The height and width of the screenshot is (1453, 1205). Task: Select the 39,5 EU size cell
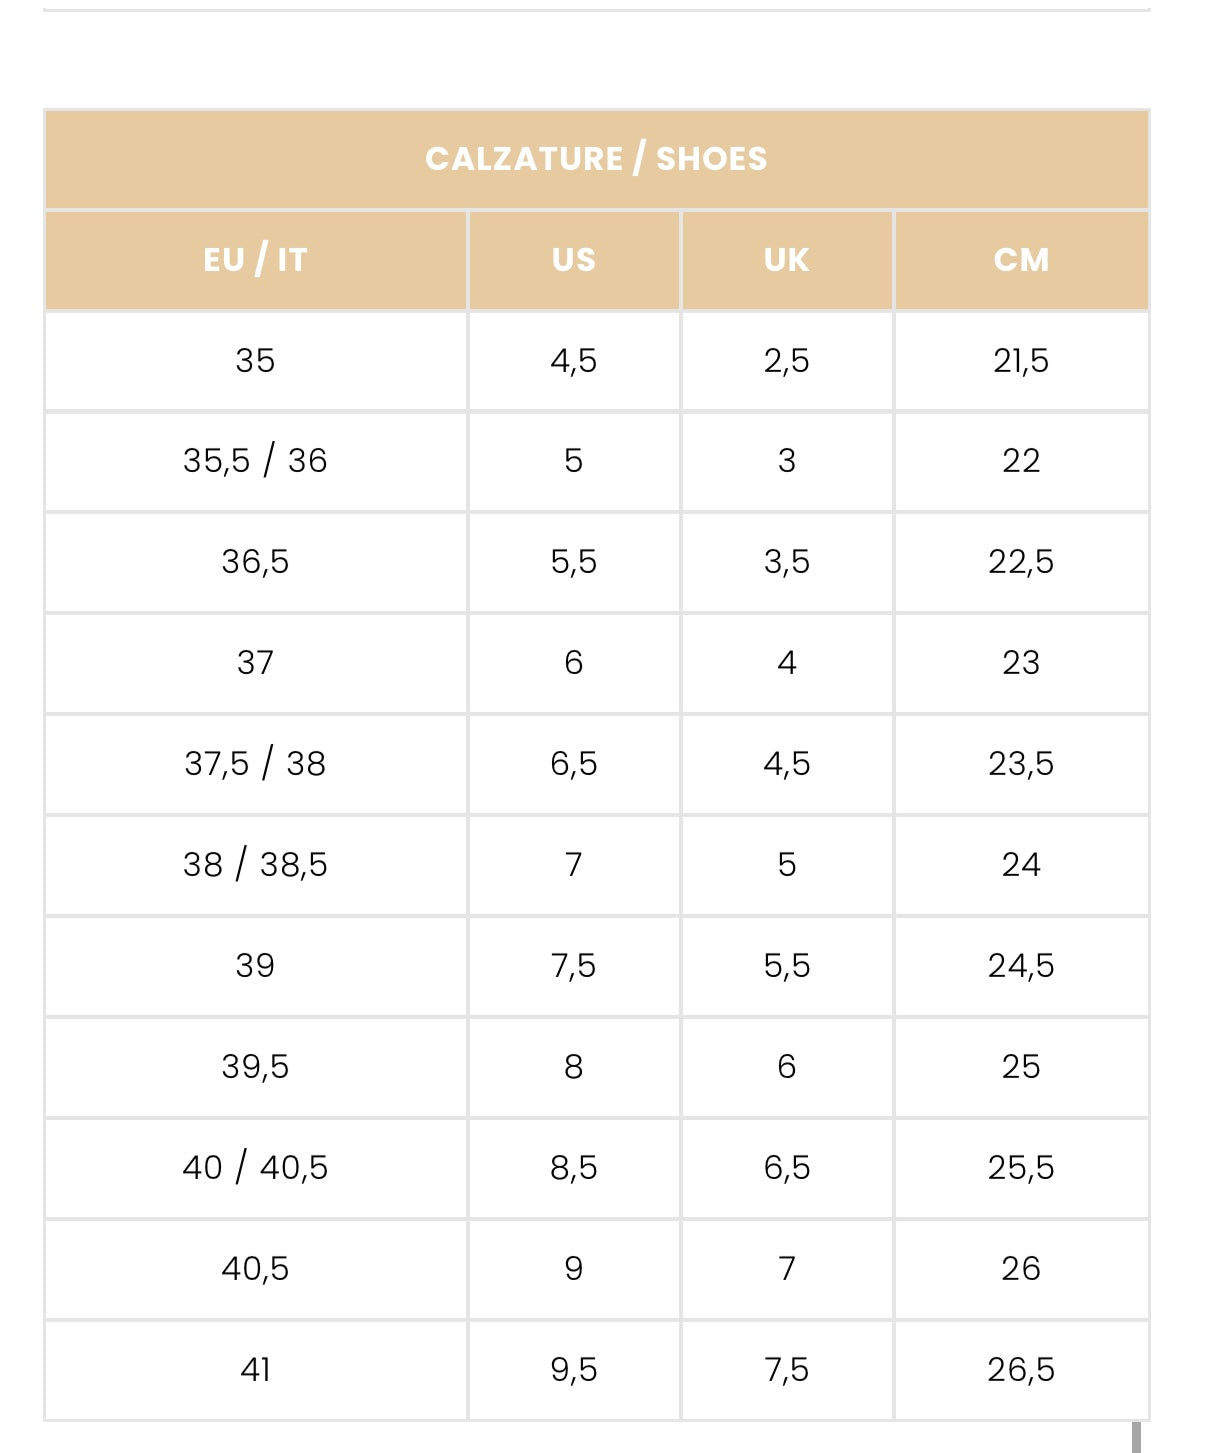[255, 1067]
